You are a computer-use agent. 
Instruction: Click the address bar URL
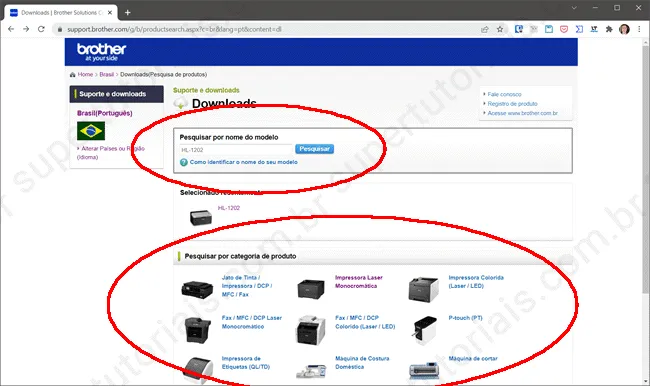tap(174, 29)
